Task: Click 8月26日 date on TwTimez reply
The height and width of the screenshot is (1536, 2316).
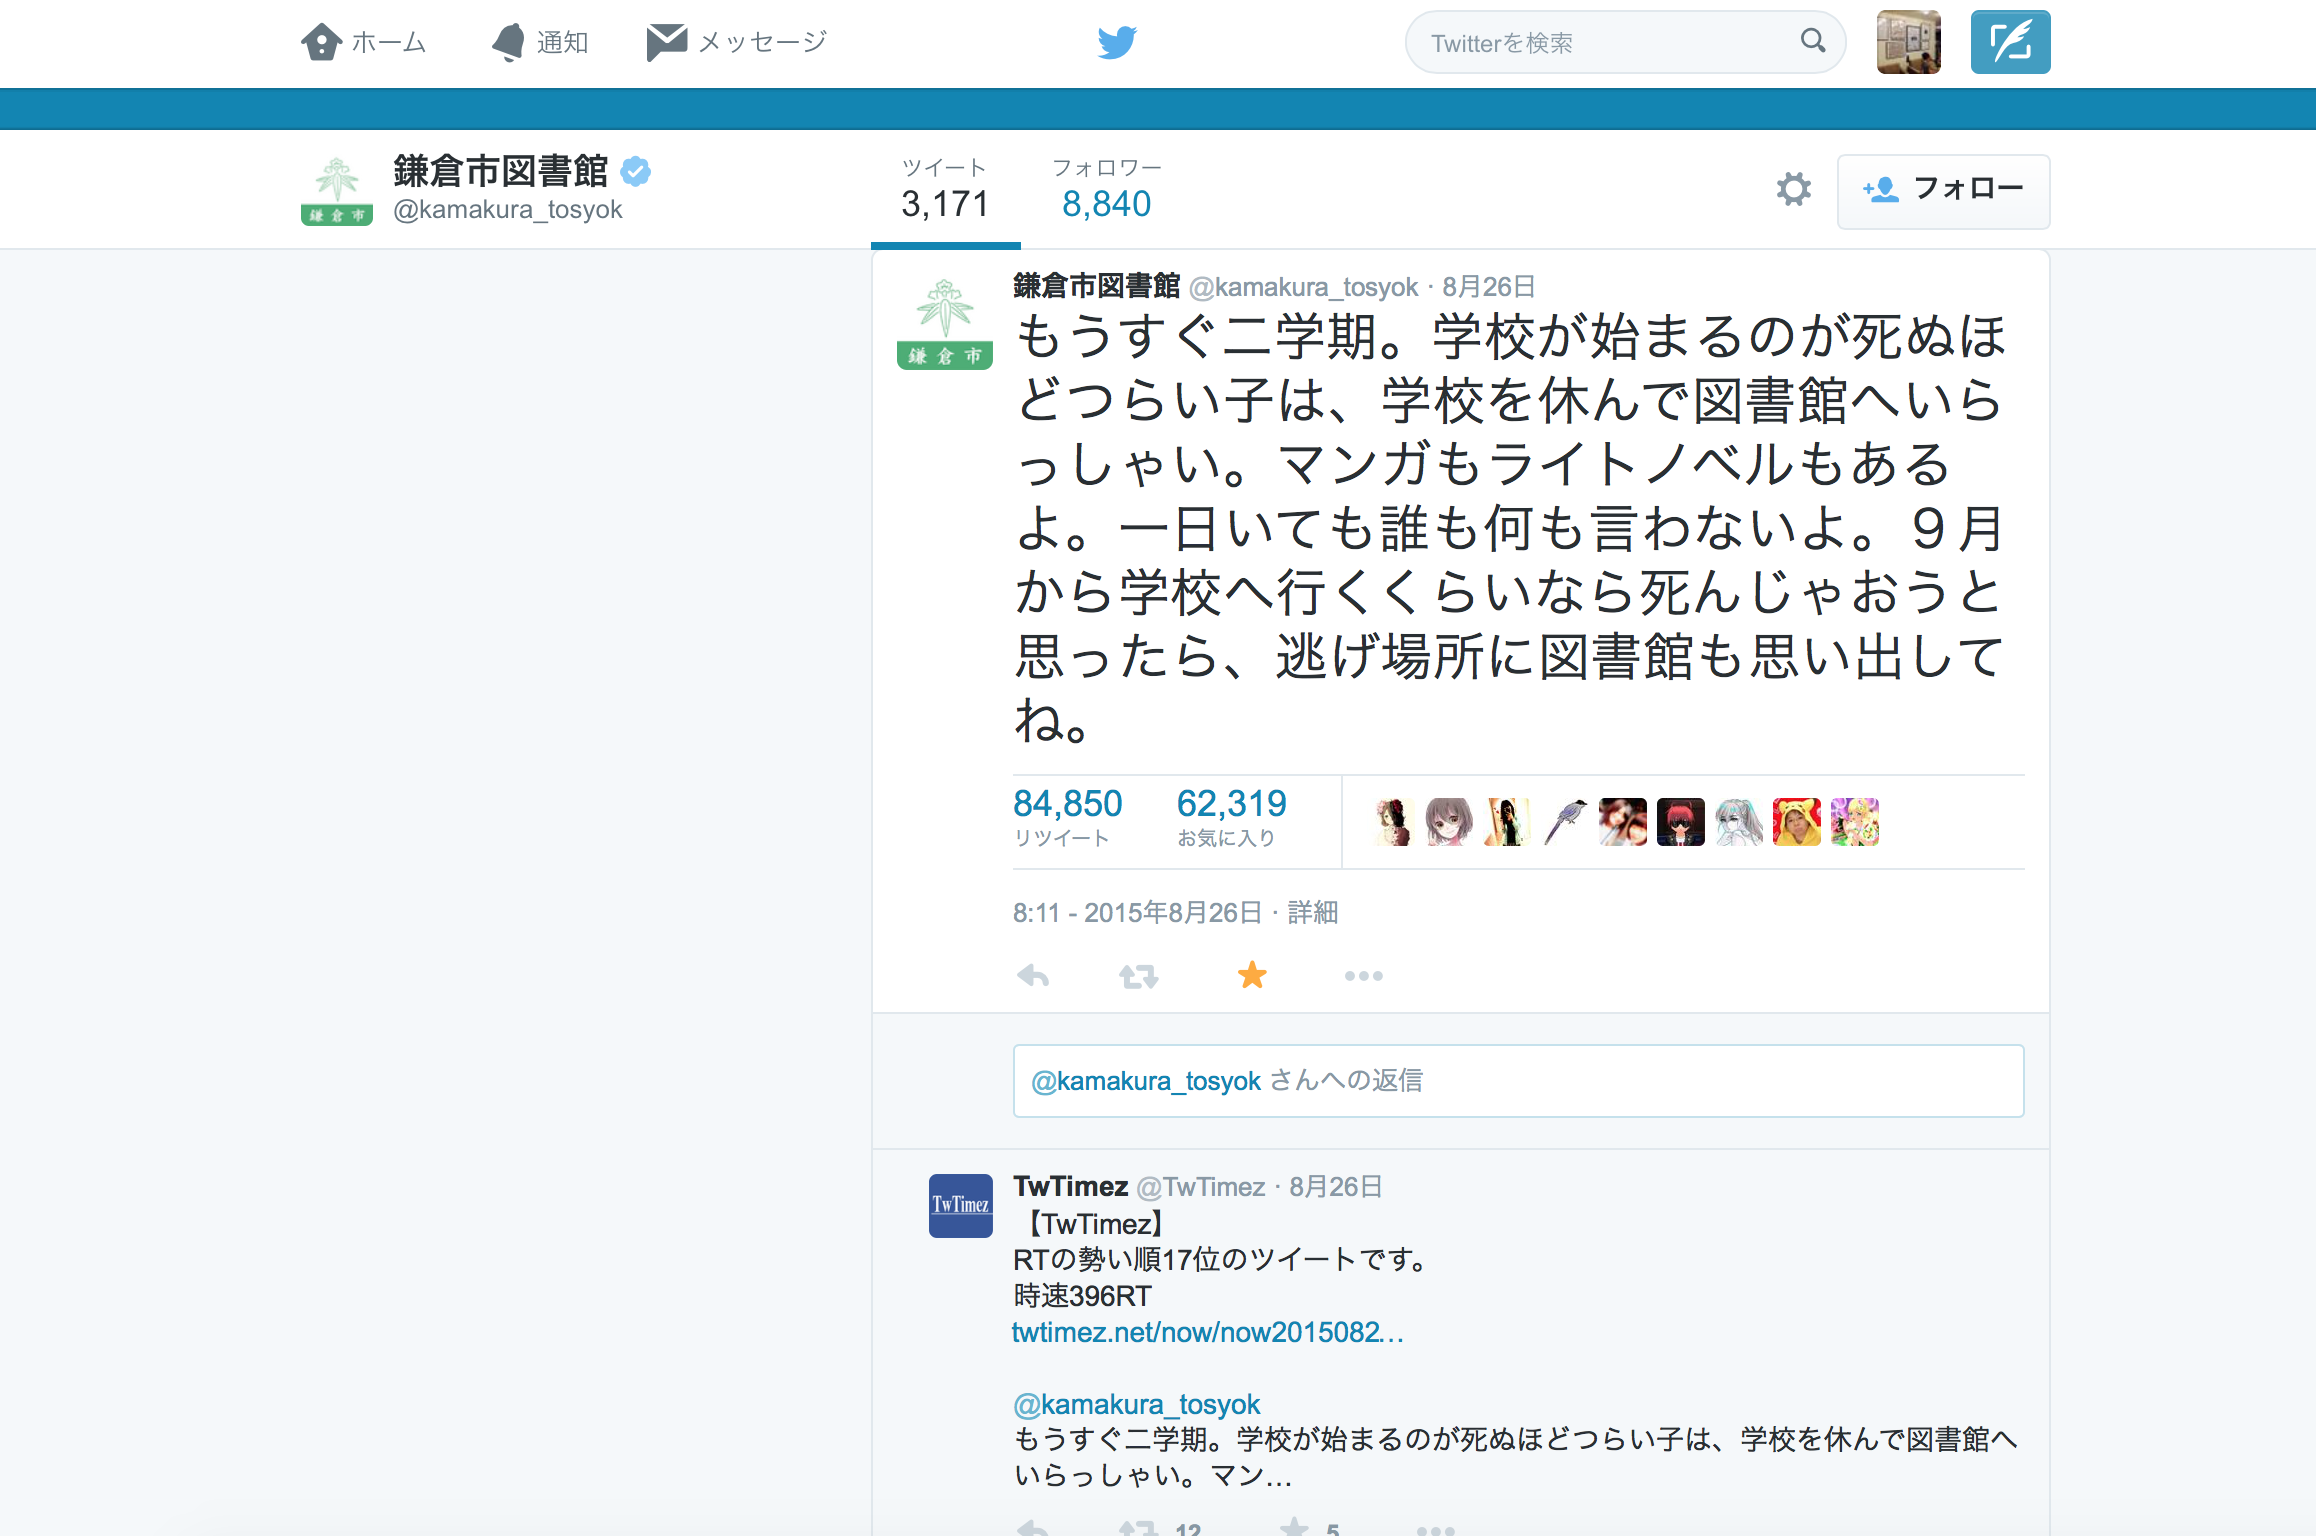Action: pos(1336,1187)
